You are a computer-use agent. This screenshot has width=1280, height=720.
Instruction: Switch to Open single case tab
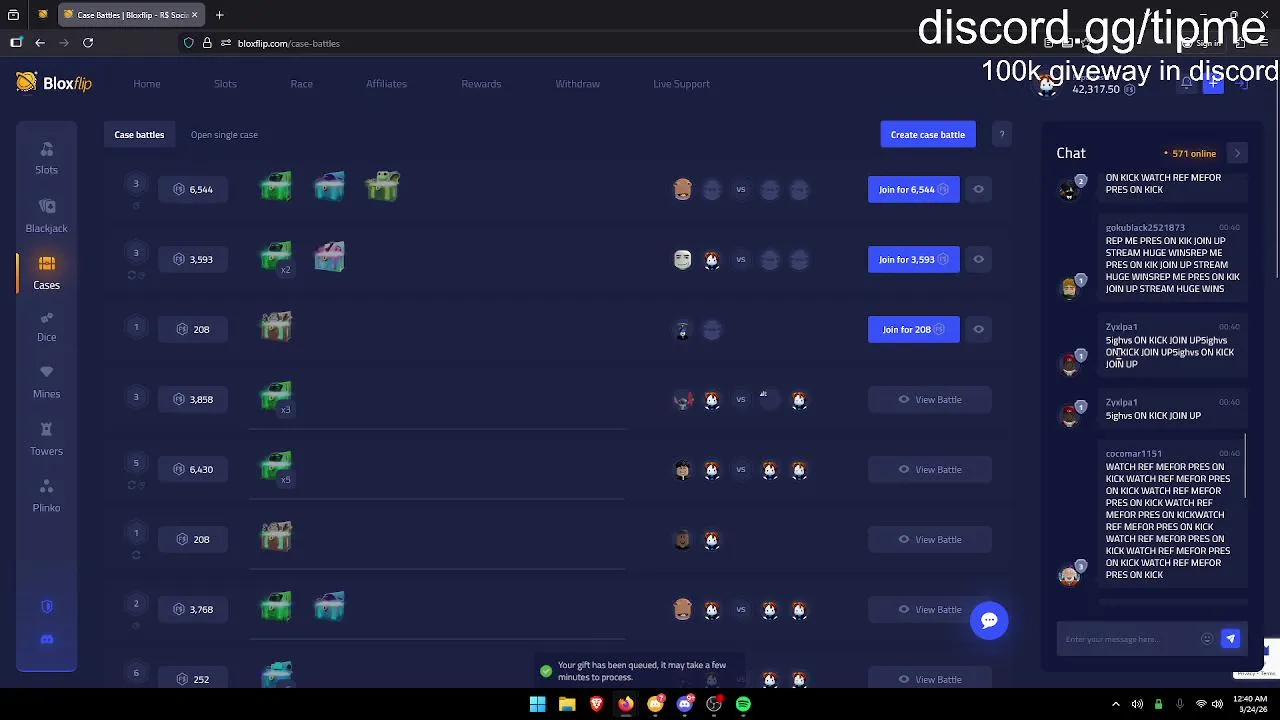224,134
